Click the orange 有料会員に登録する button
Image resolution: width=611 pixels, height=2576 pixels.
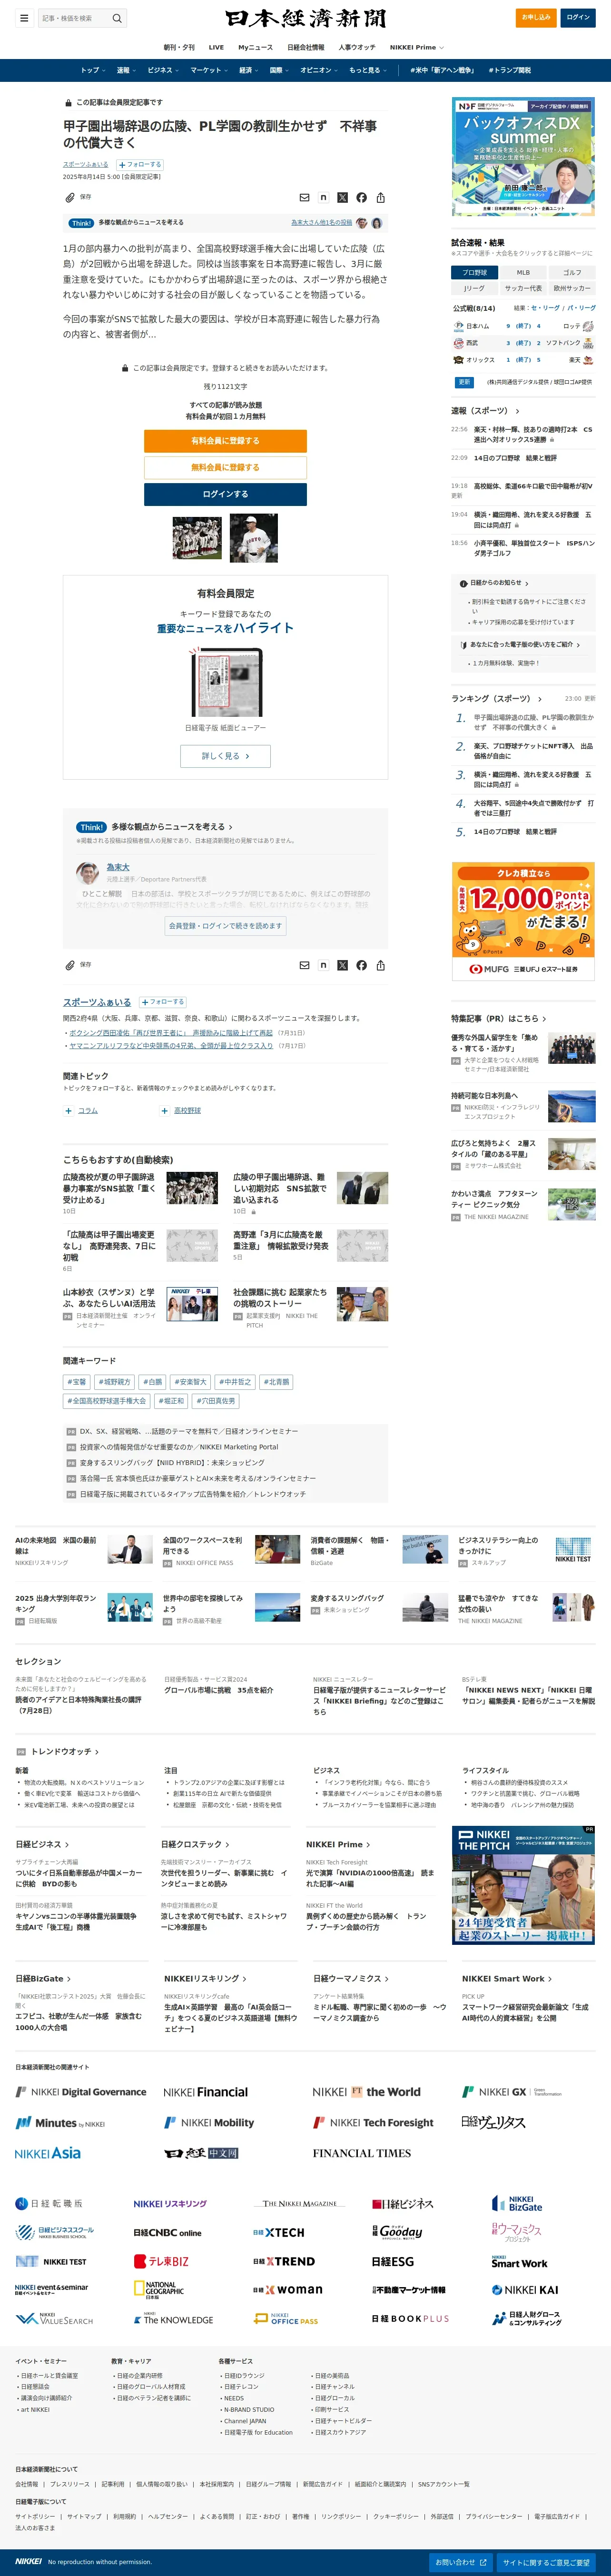coord(225,441)
